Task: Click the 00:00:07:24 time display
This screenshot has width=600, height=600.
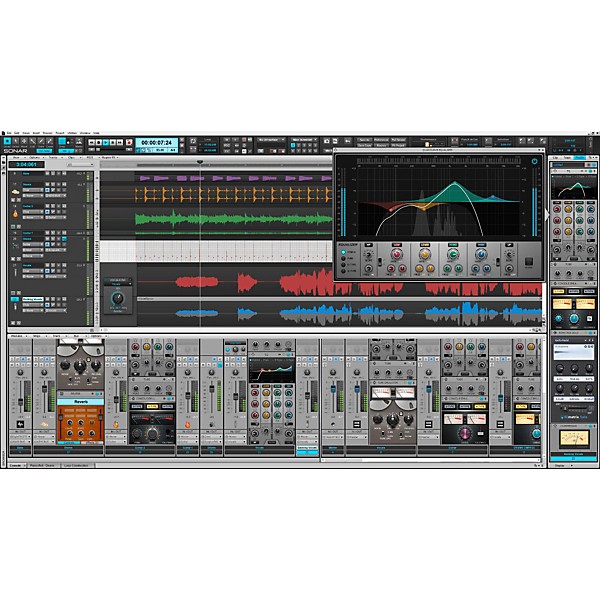Action: click(x=157, y=142)
